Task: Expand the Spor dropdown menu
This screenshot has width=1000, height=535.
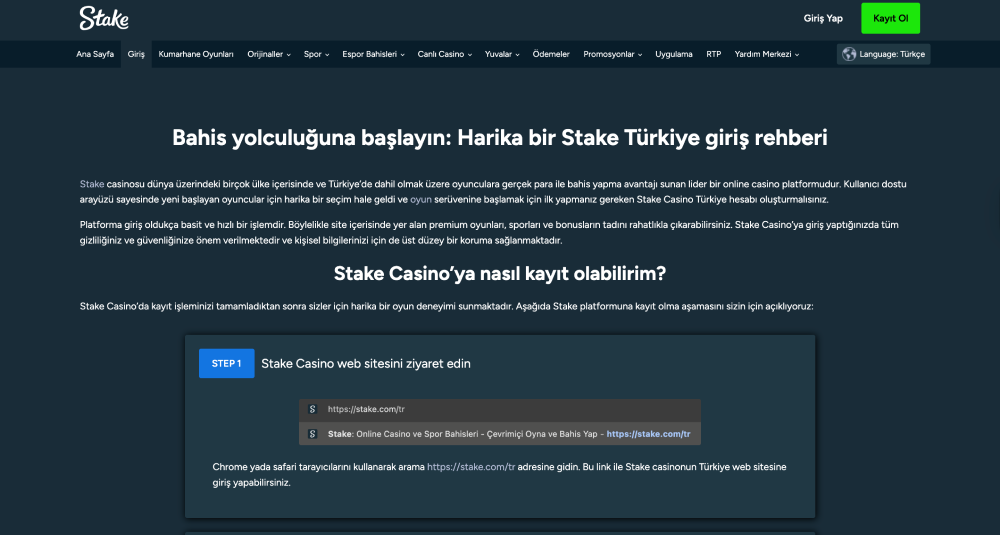Action: click(x=316, y=54)
